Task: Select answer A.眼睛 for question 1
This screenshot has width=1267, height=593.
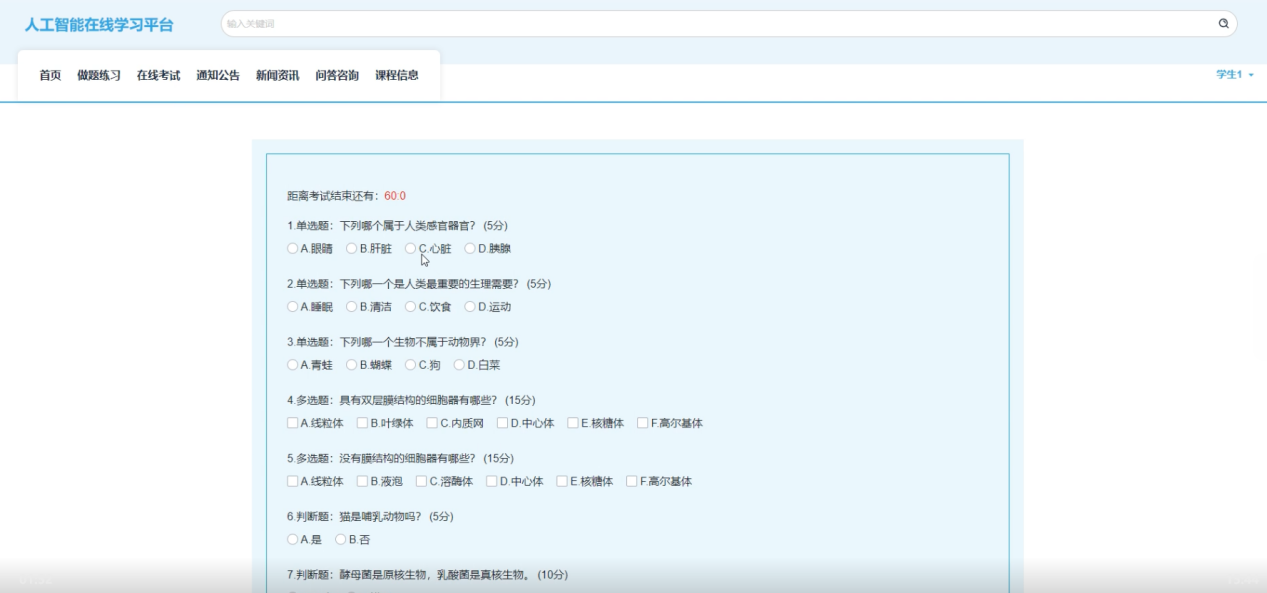Action: (293, 248)
